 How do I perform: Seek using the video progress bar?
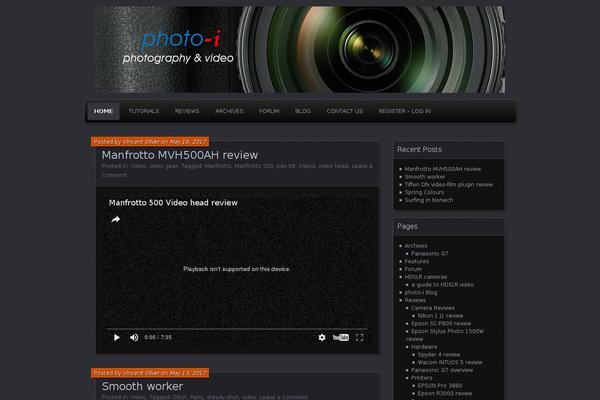point(237,328)
